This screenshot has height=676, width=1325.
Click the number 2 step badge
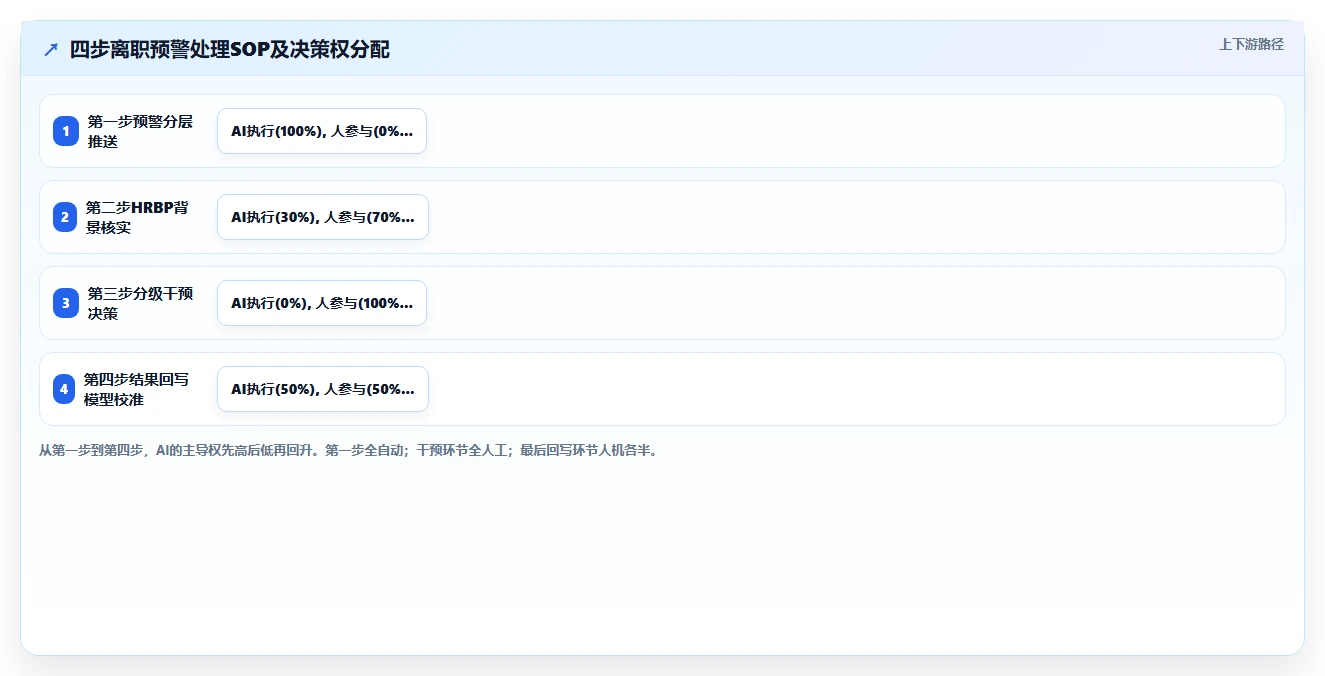pyautogui.click(x=65, y=217)
